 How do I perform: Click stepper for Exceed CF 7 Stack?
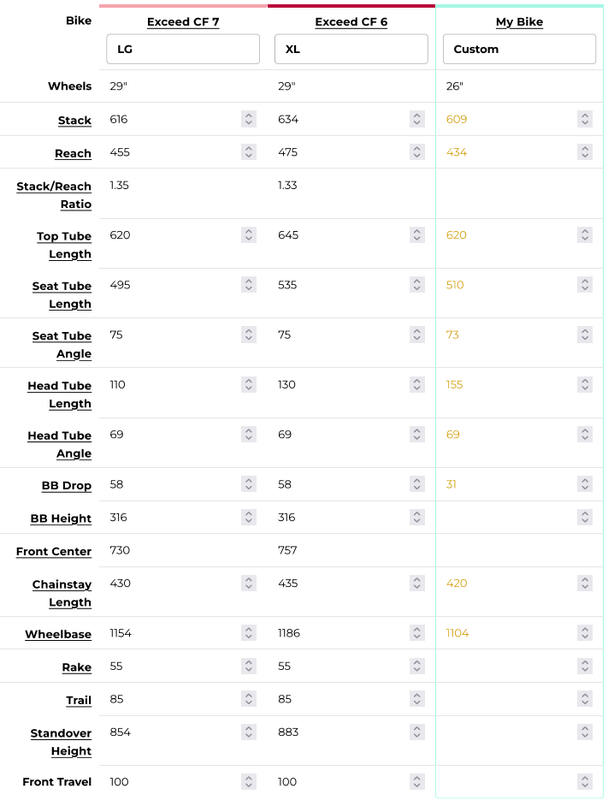point(248,119)
